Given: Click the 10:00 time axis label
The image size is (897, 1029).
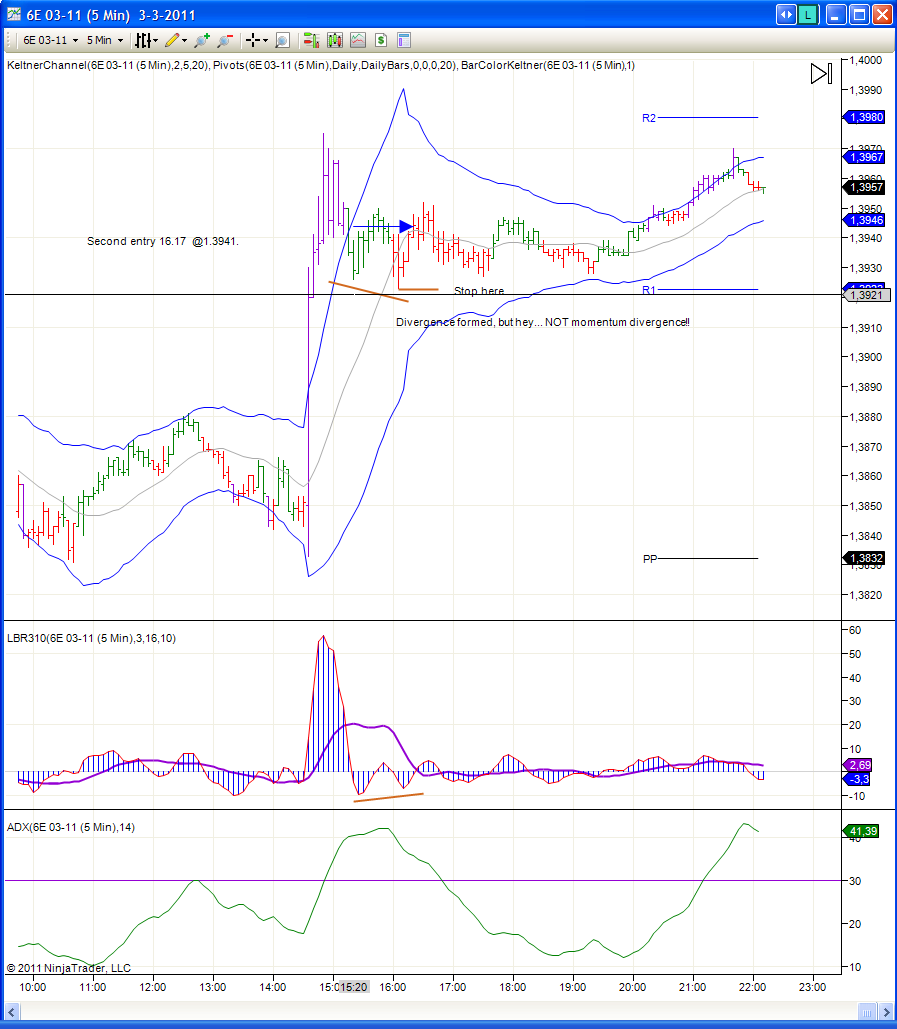Looking at the screenshot, I should coord(33,987).
